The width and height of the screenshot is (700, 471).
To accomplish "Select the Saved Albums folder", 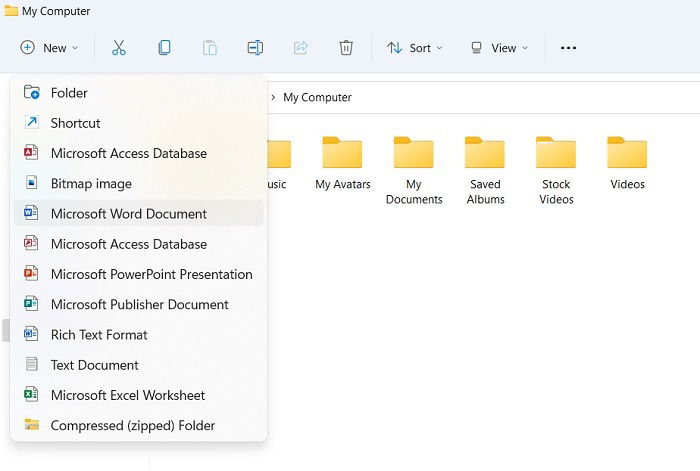I will pyautogui.click(x=485, y=171).
